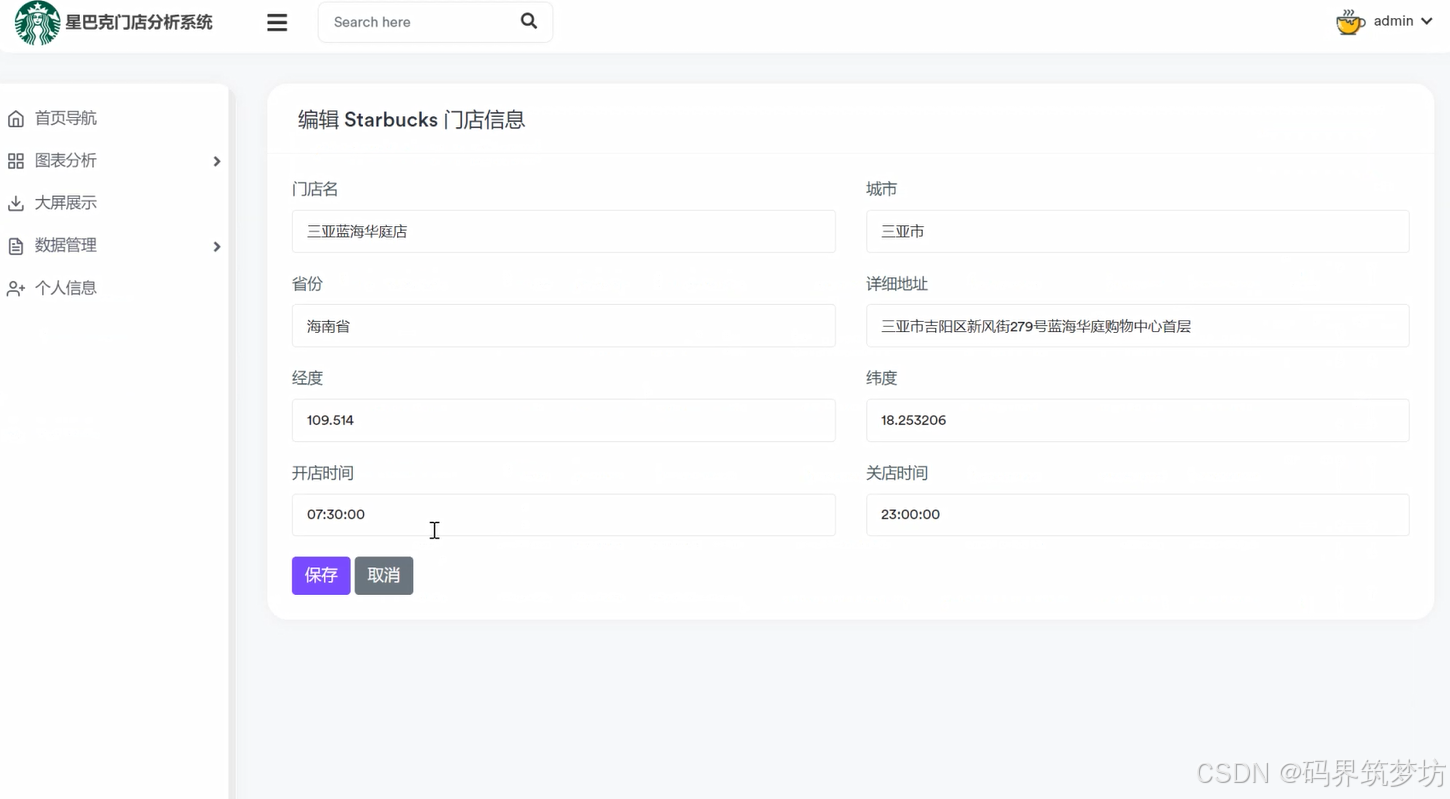Click the grid icon beside 图表分析

coord(16,161)
